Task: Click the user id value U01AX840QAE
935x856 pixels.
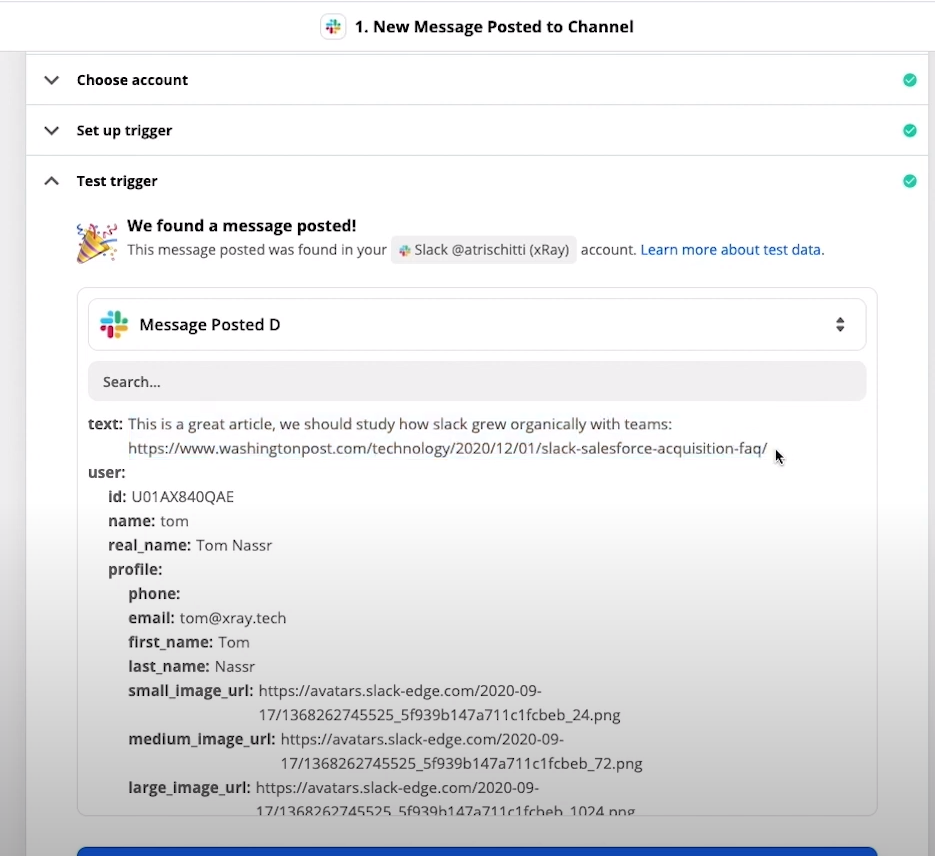Action: pos(182,497)
